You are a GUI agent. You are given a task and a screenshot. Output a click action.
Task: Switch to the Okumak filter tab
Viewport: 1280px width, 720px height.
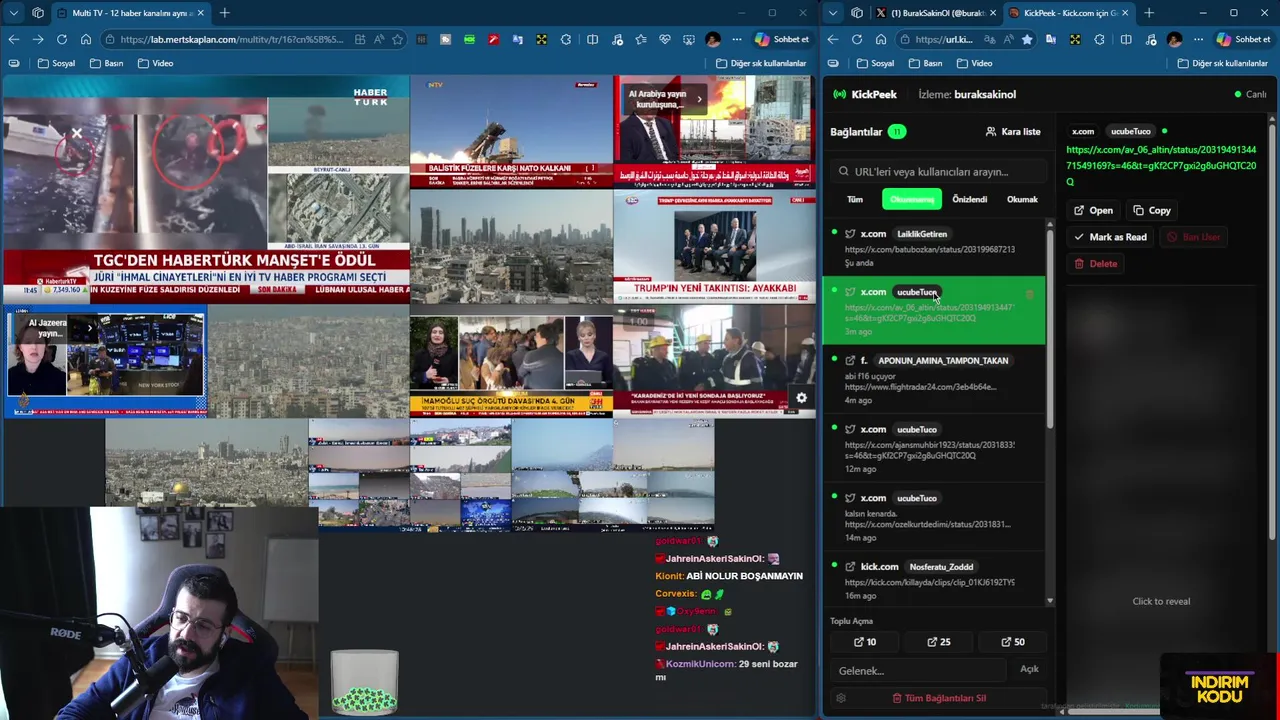pyautogui.click(x=1022, y=199)
